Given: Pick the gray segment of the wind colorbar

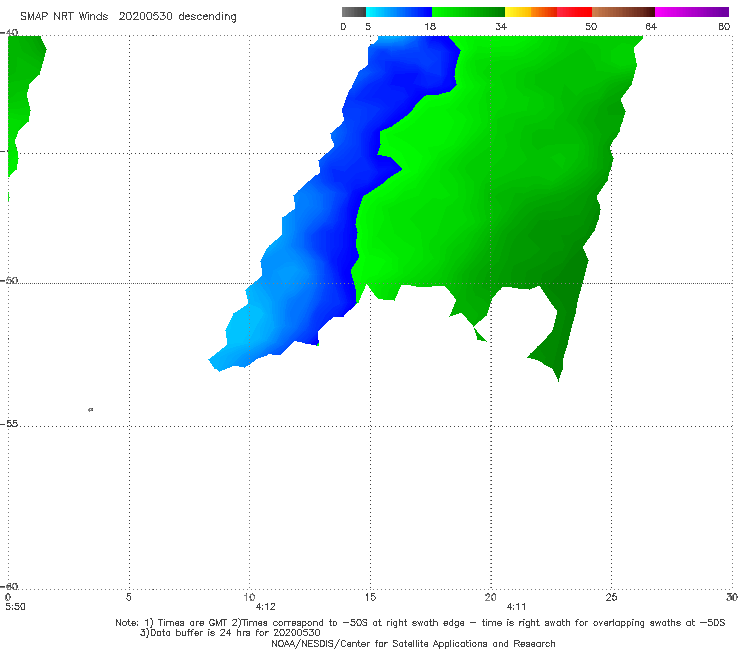Looking at the screenshot, I should tap(353, 12).
